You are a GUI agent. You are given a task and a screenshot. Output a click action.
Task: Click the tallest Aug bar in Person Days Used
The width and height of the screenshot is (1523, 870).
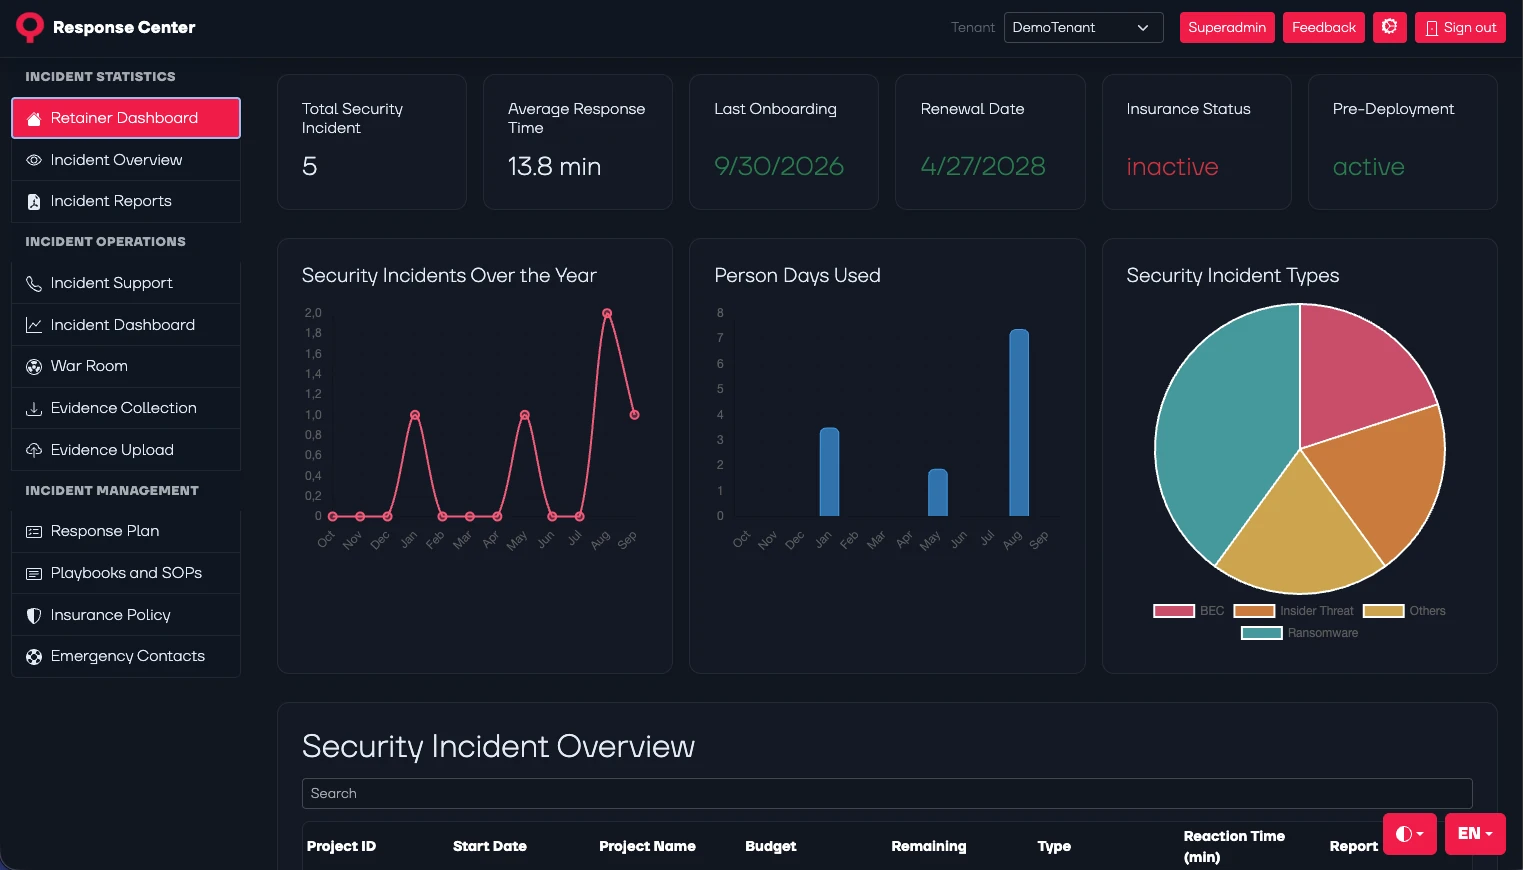(x=1019, y=423)
